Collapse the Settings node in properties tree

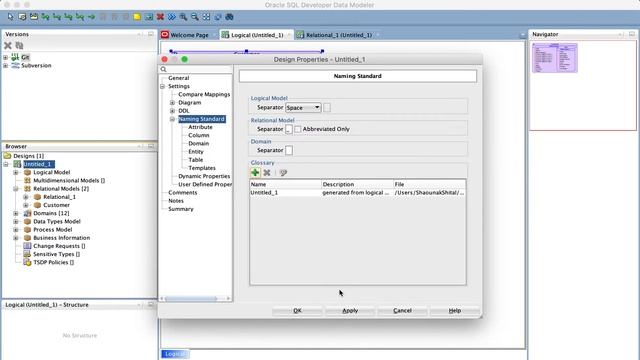click(162, 86)
